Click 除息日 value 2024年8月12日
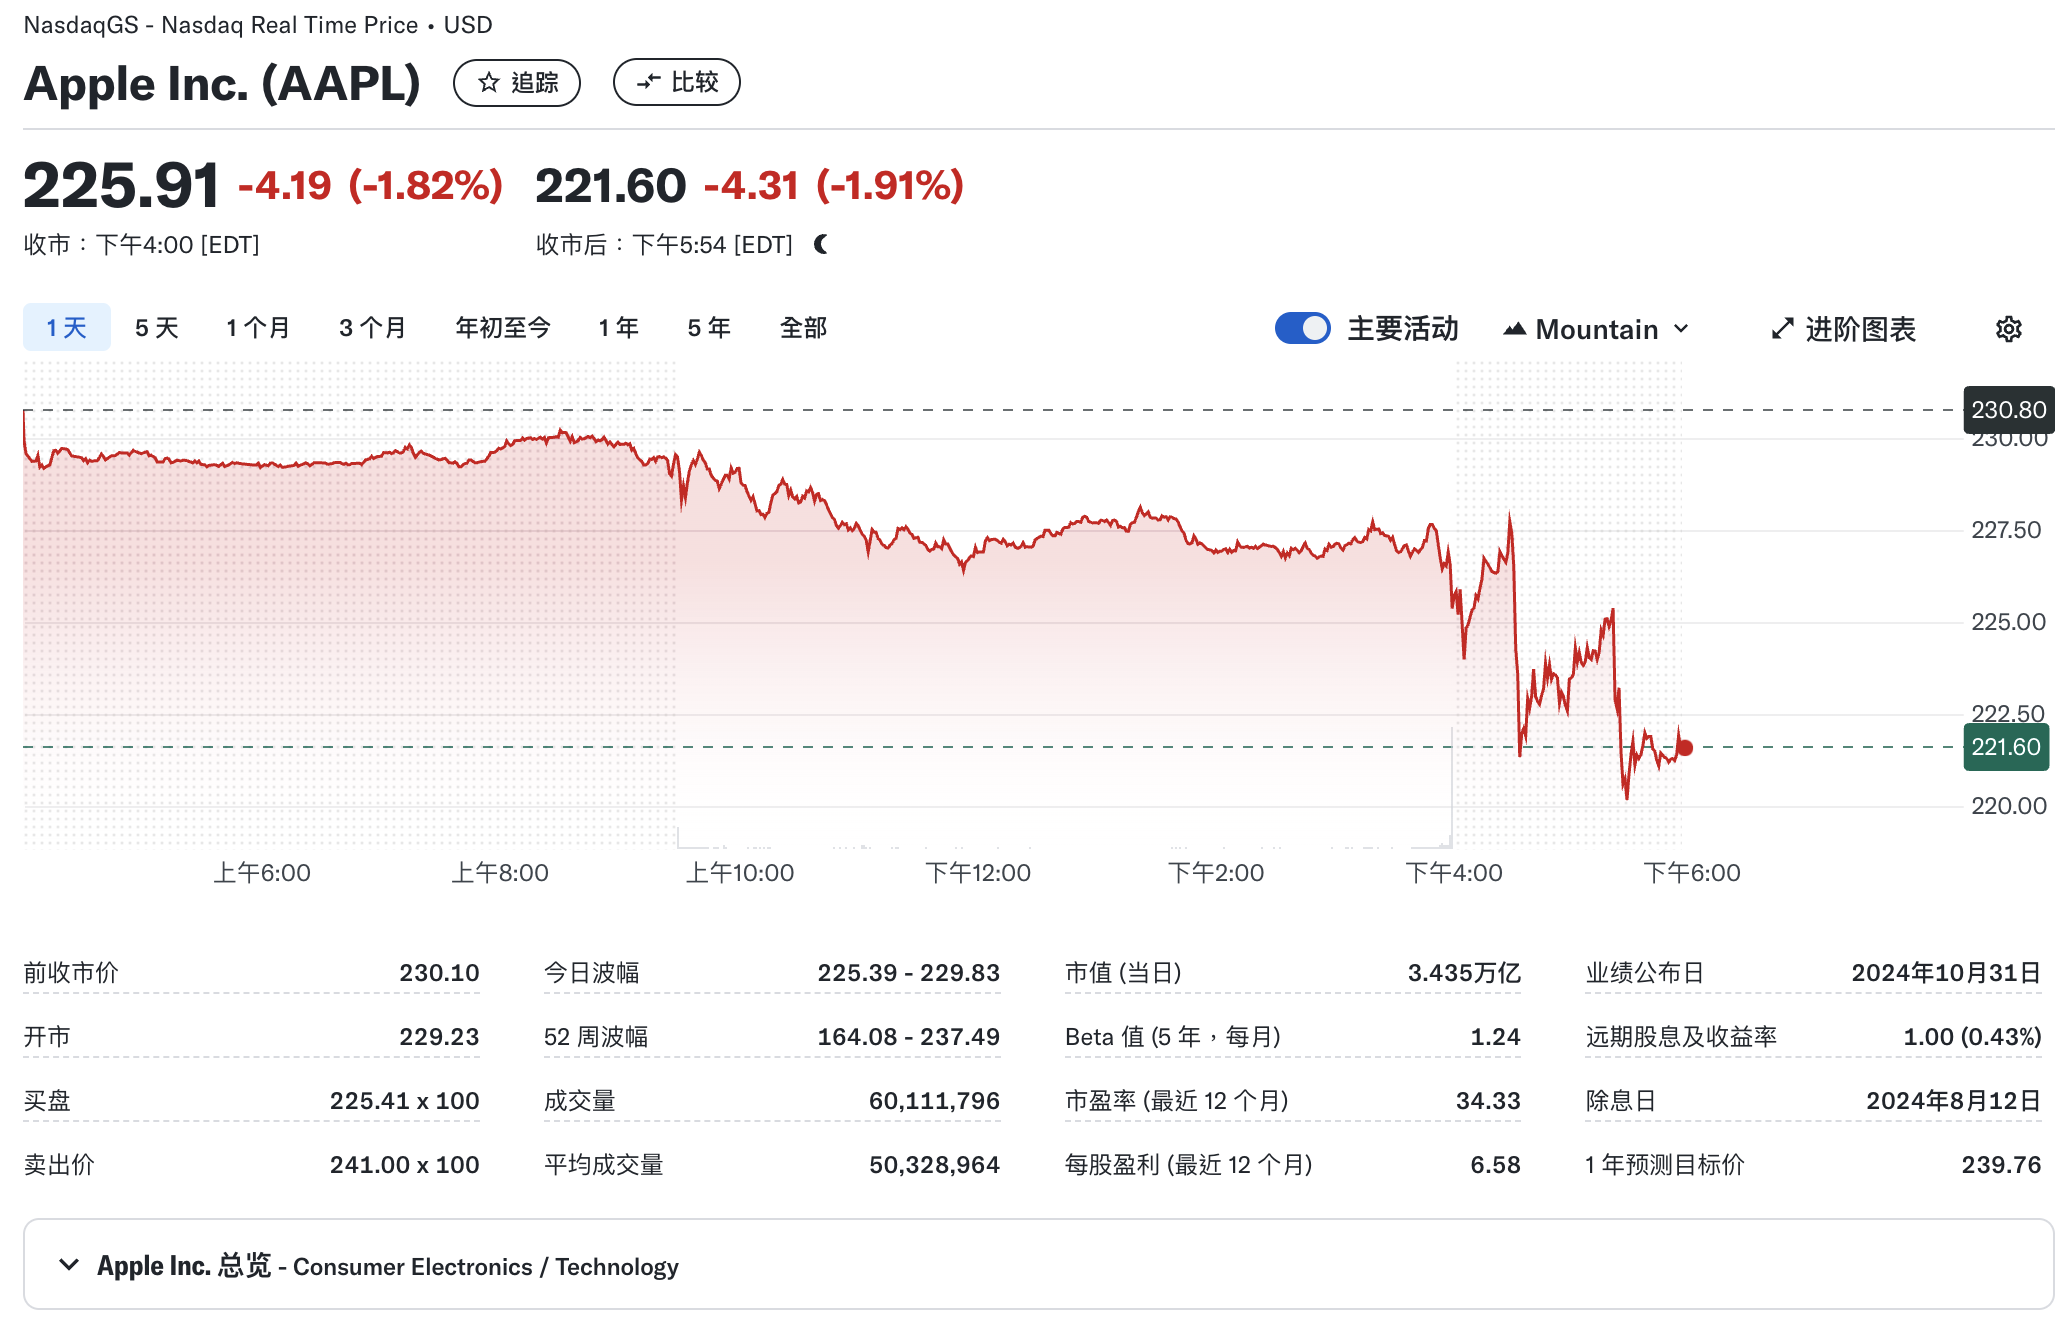This screenshot has height=1326, width=2070. pyautogui.click(x=1954, y=1101)
